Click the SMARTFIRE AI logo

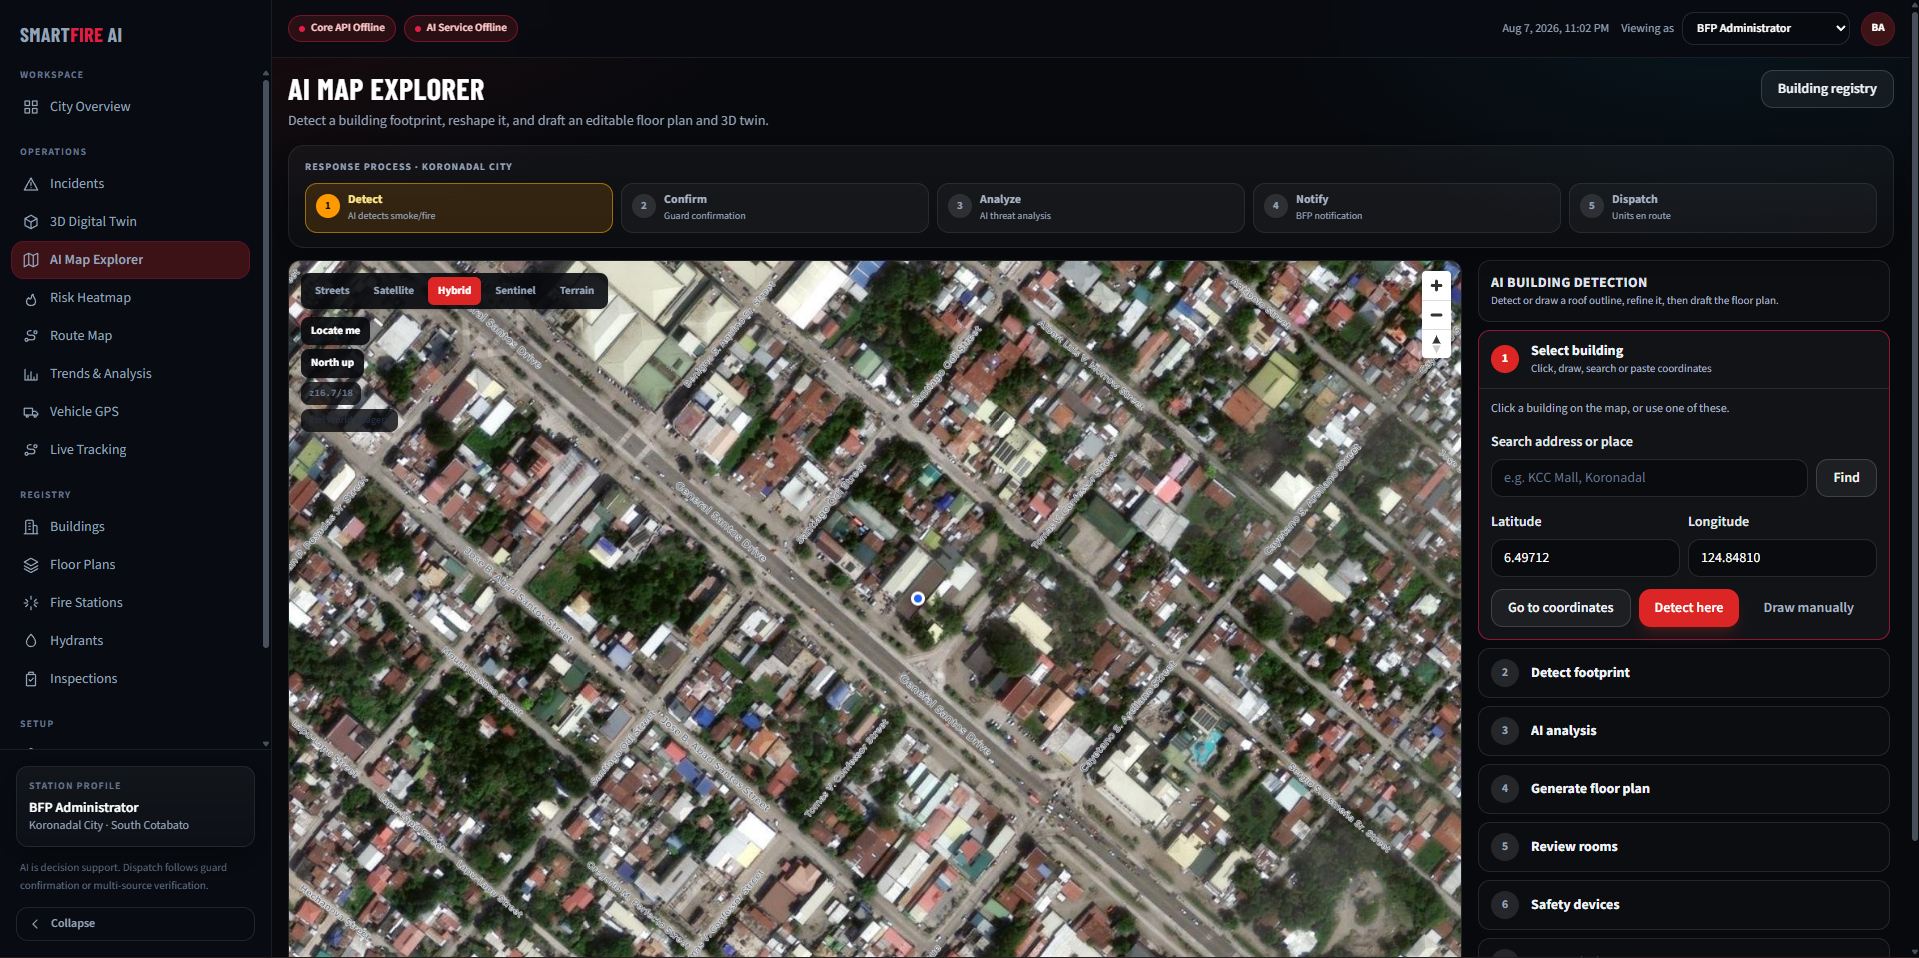pos(71,35)
